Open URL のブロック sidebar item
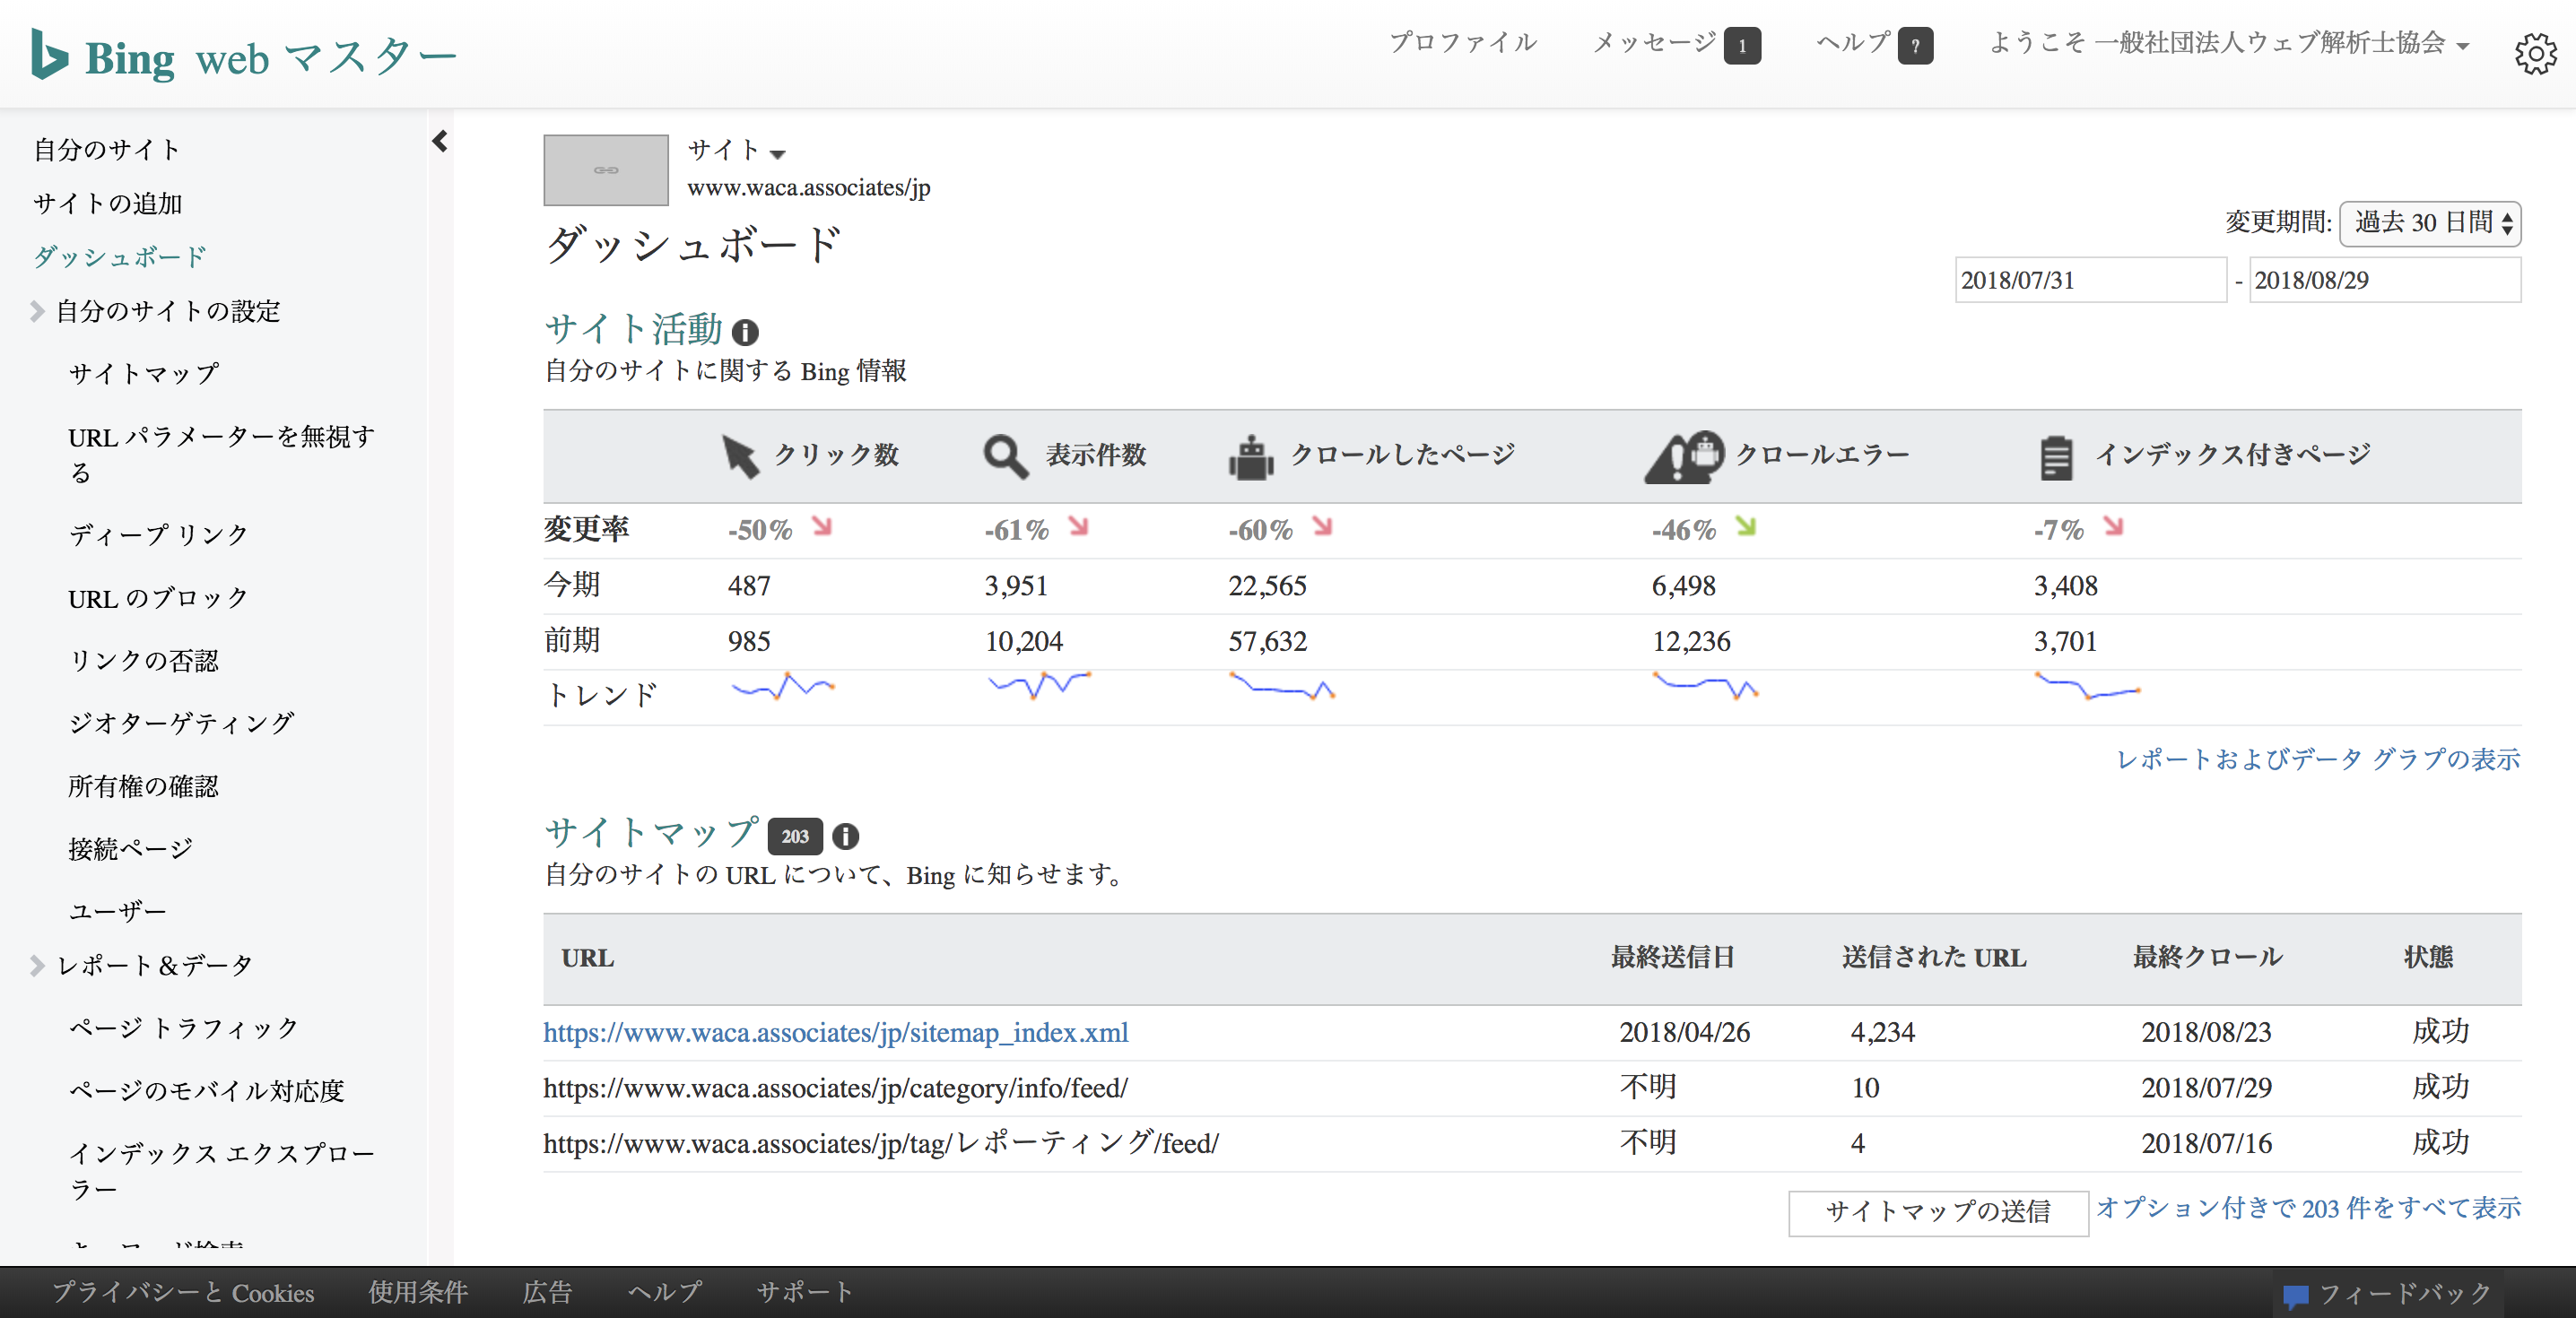 pos(158,598)
